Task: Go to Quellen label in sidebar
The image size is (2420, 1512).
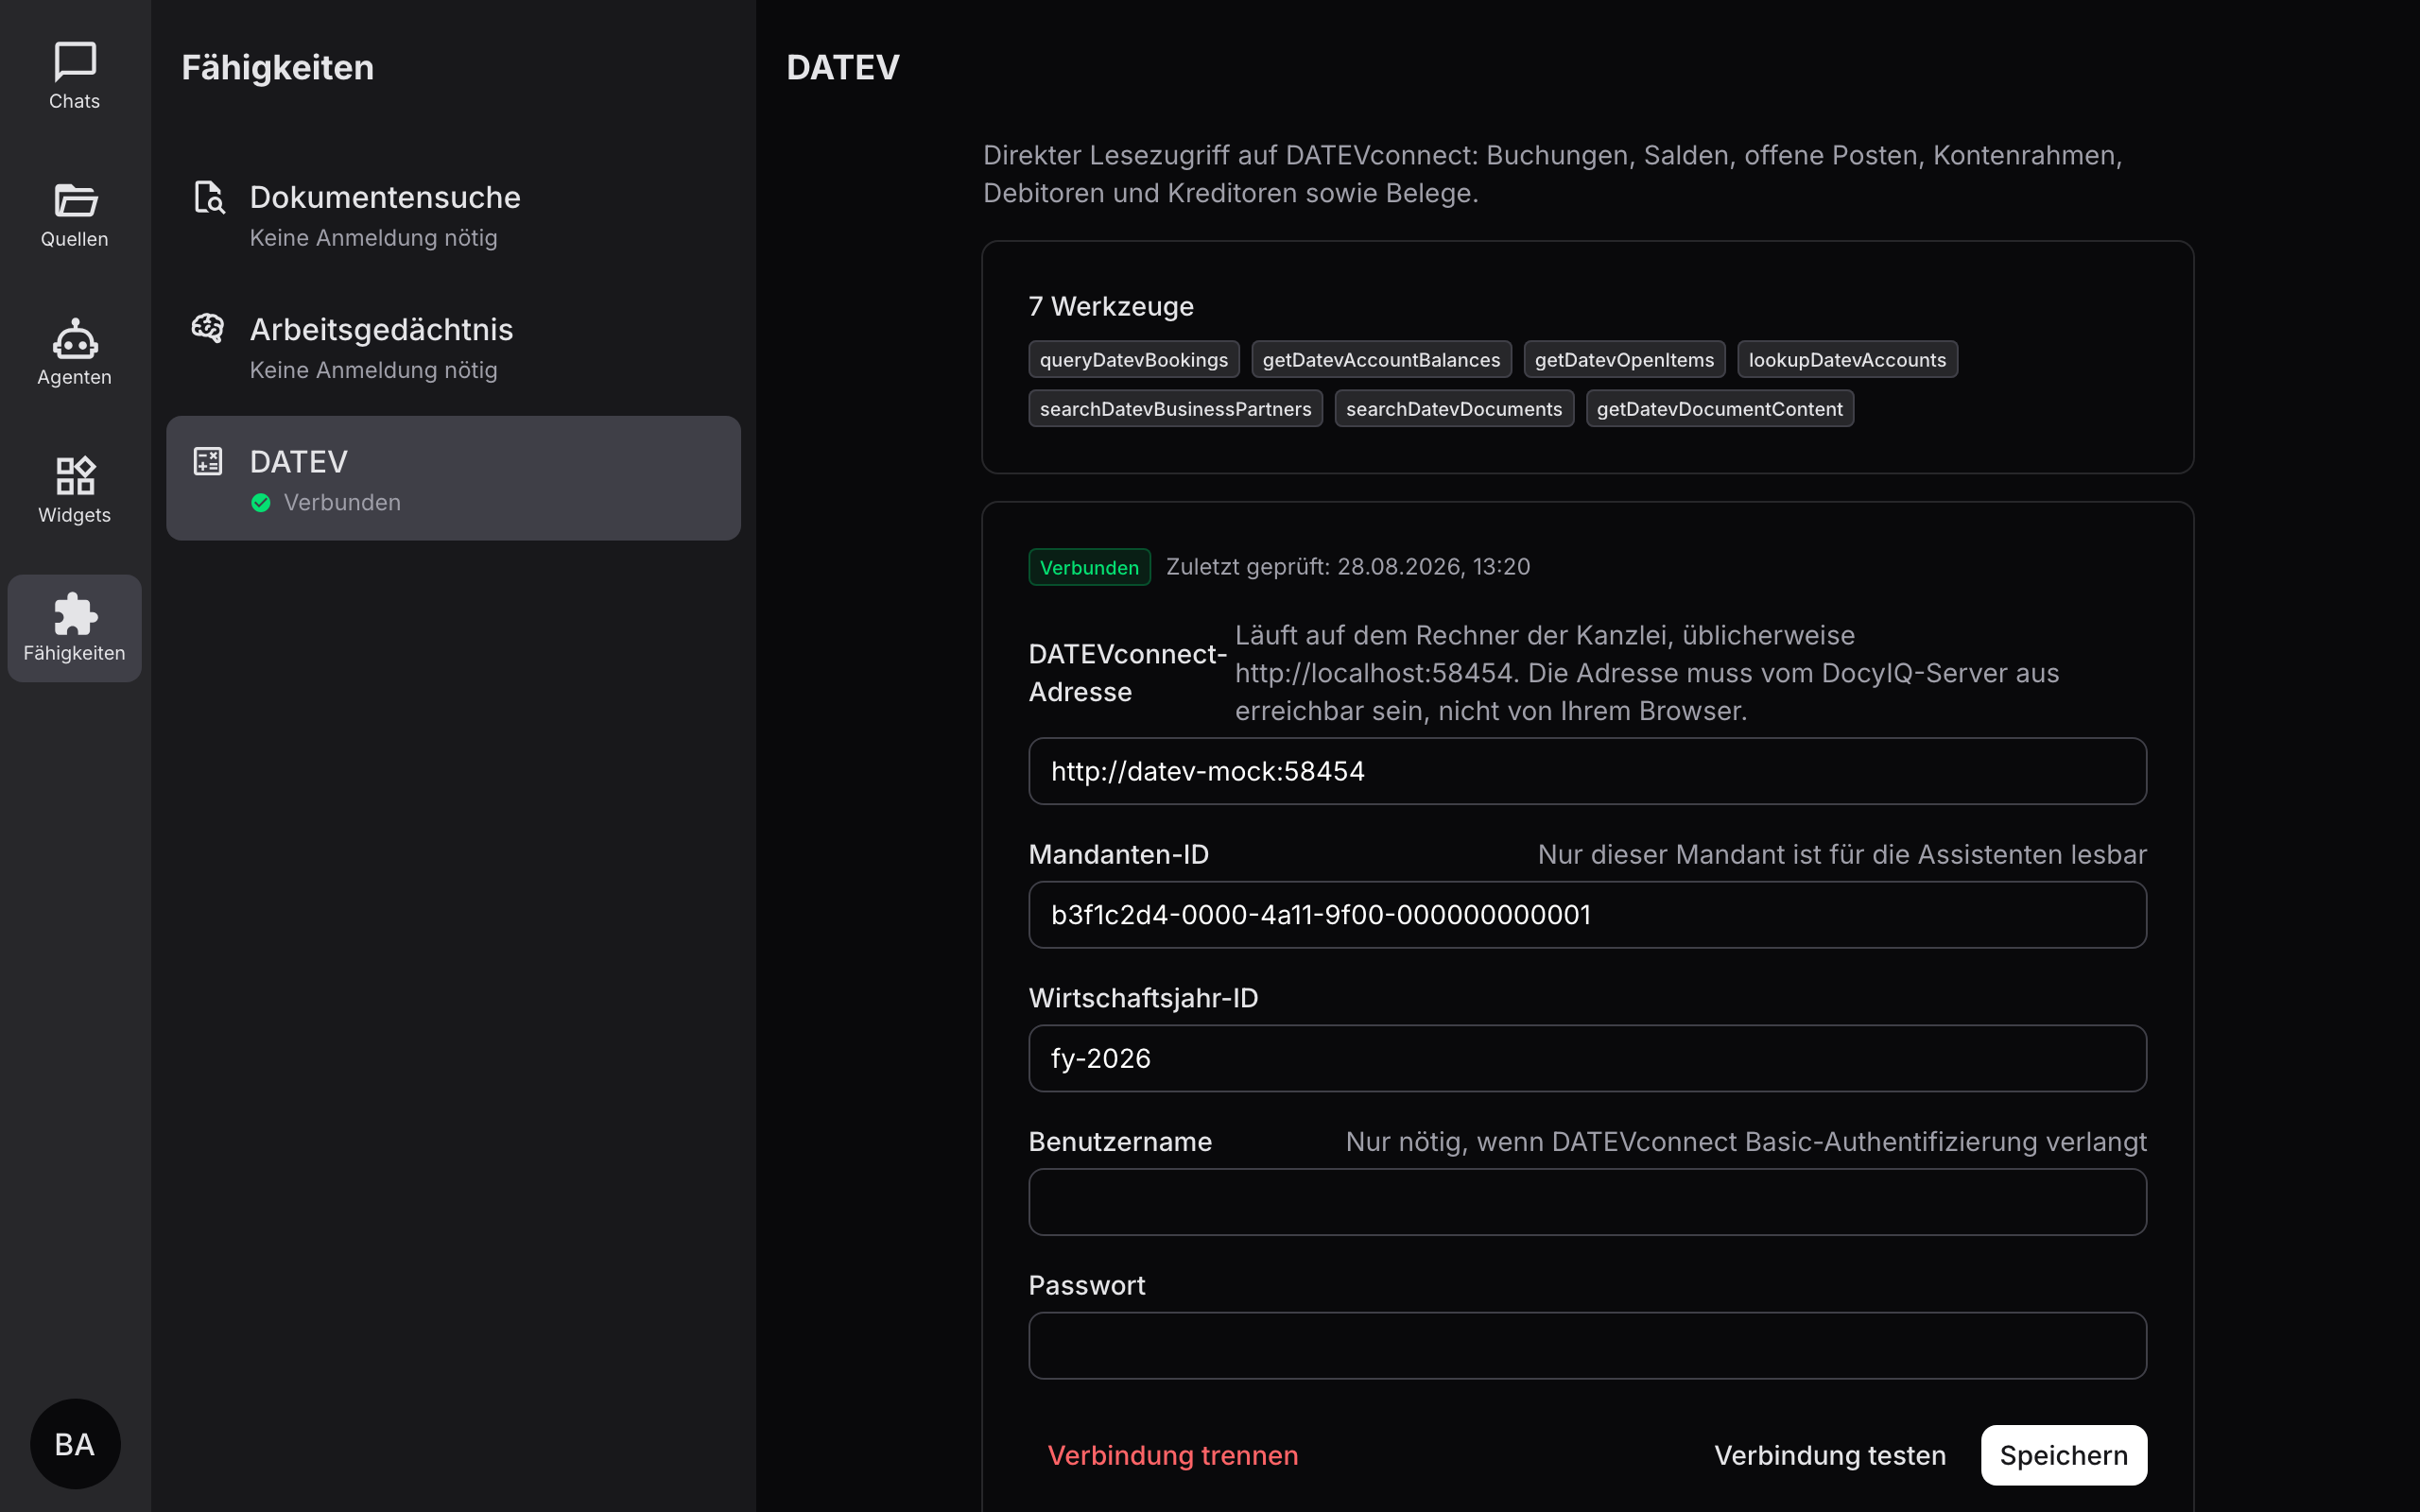Action: [x=75, y=239]
